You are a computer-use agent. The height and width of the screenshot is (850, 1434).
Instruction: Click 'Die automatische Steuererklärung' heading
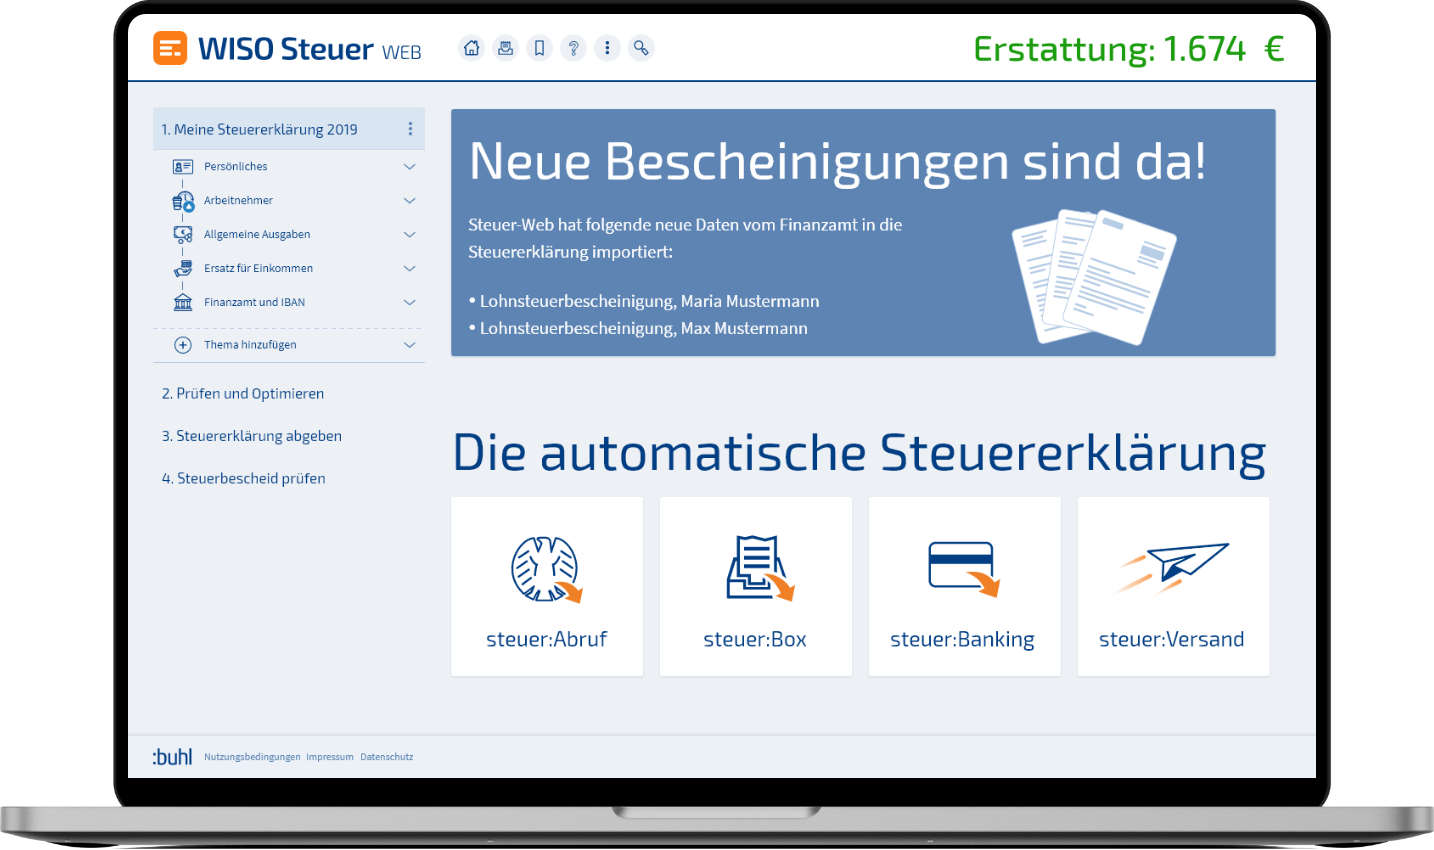[860, 453]
